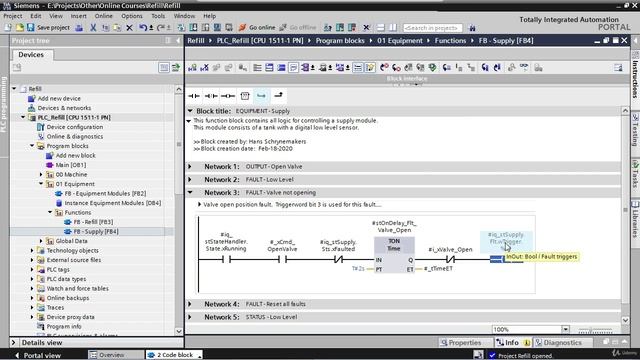640x360 pixels.
Task: Click the Insert network icon
Action: [x=192, y=68]
